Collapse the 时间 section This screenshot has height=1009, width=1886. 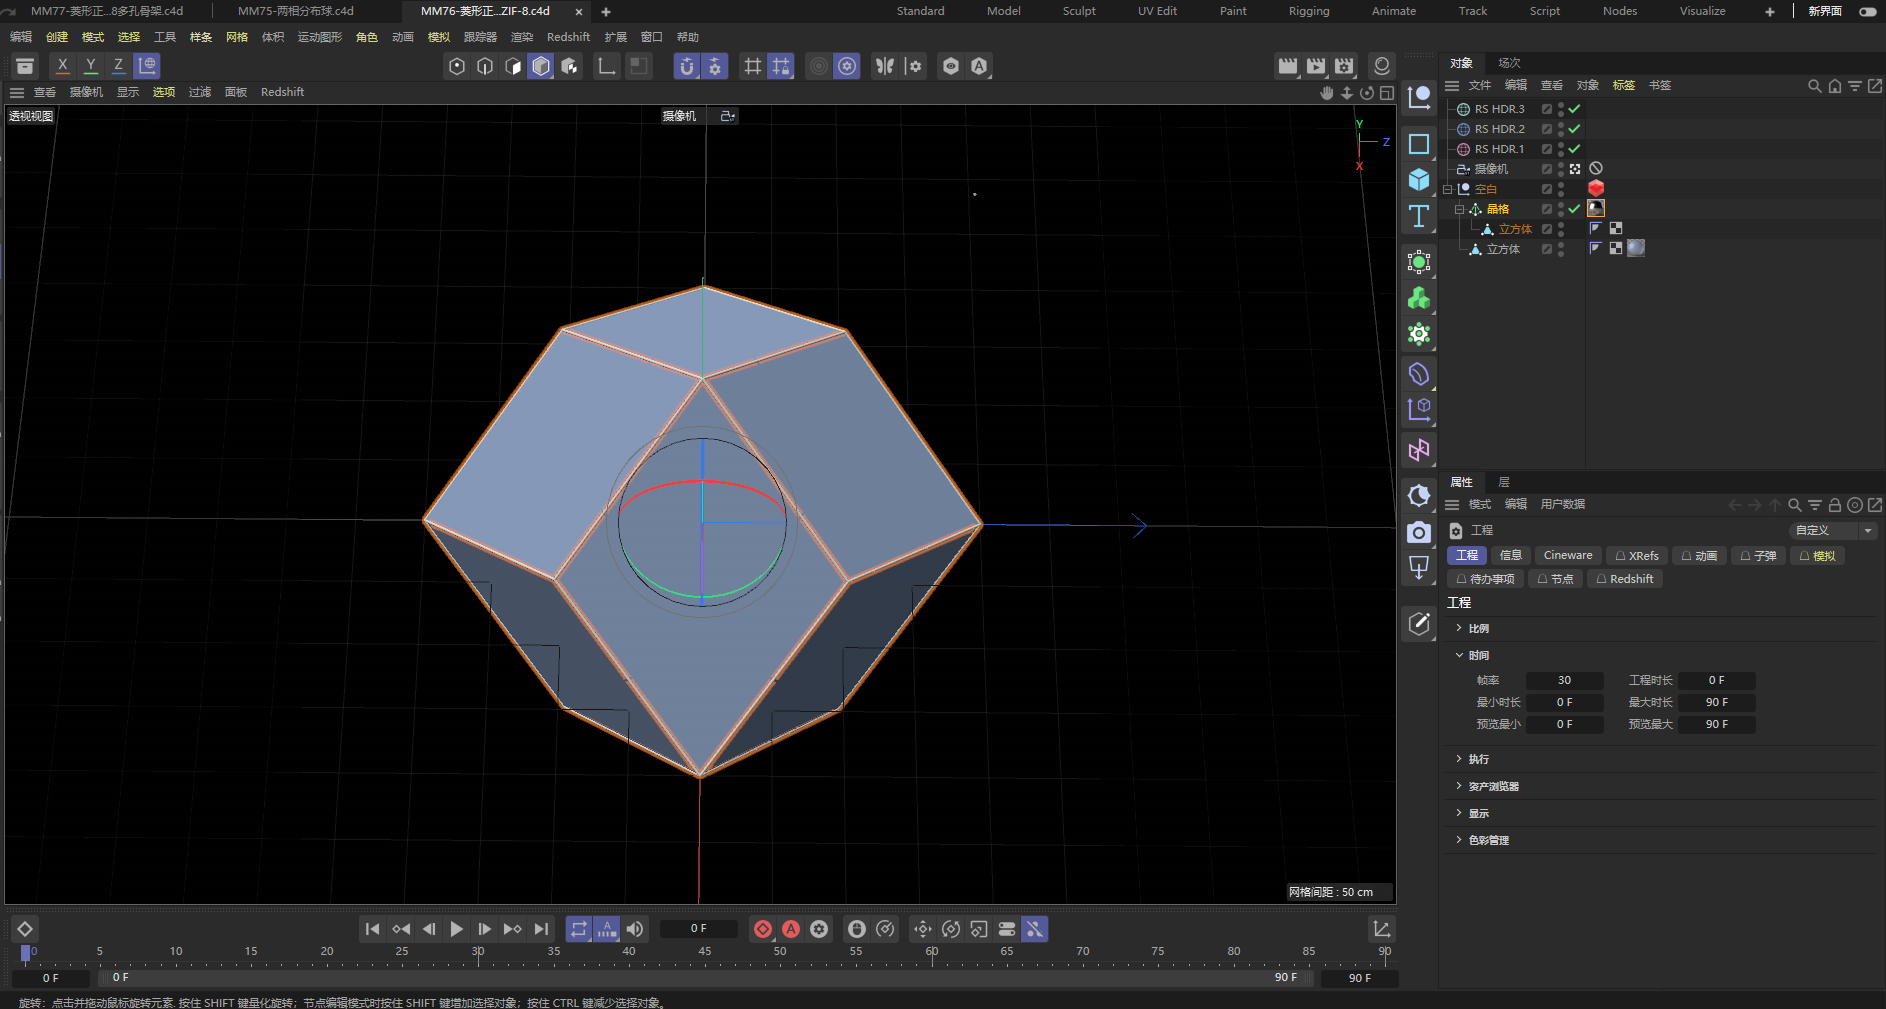(x=1459, y=655)
